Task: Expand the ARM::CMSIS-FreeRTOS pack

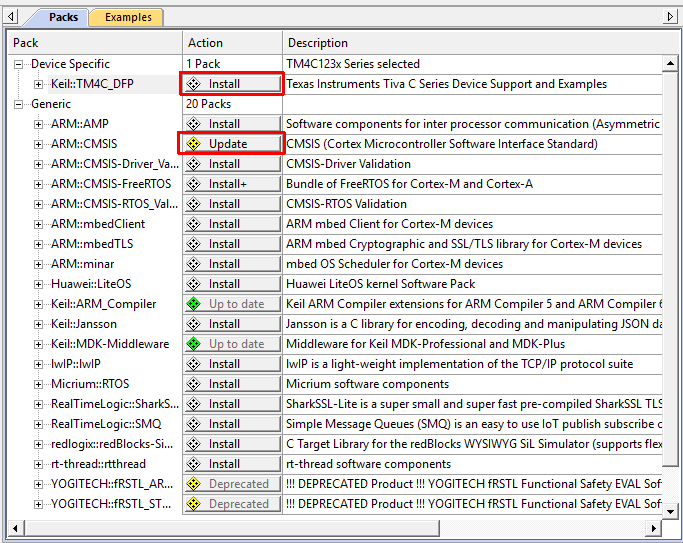Action: [x=38, y=184]
